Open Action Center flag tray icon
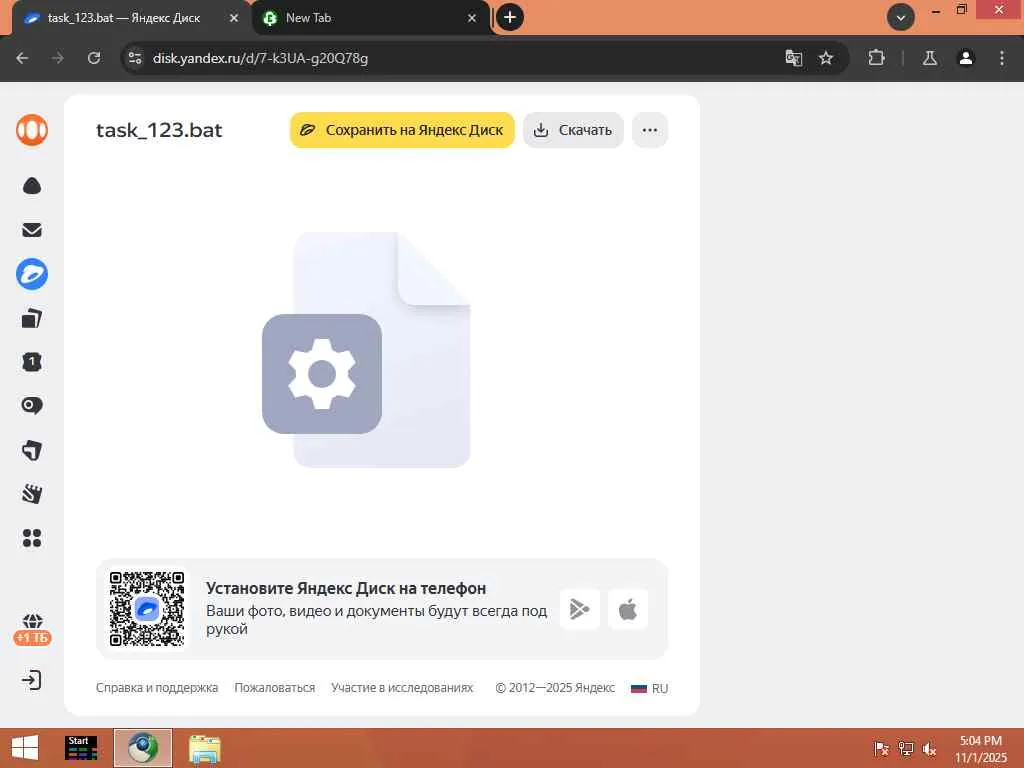 (x=882, y=749)
